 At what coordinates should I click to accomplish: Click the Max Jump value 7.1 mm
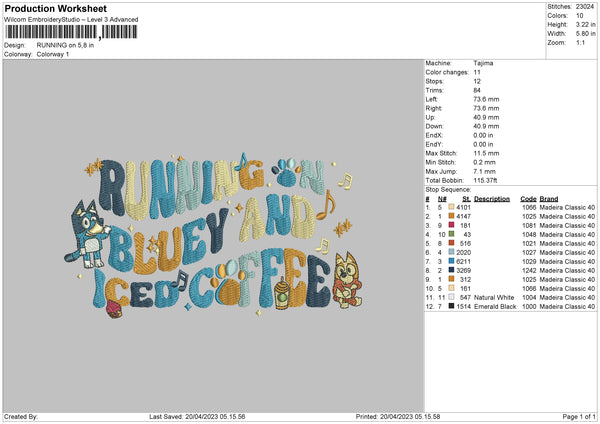[x=484, y=171]
